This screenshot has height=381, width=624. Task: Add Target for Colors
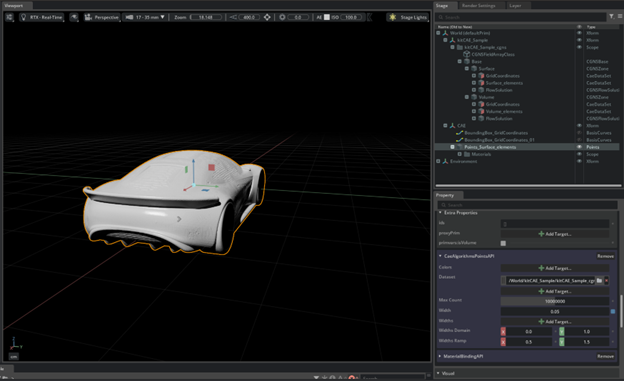pos(555,268)
